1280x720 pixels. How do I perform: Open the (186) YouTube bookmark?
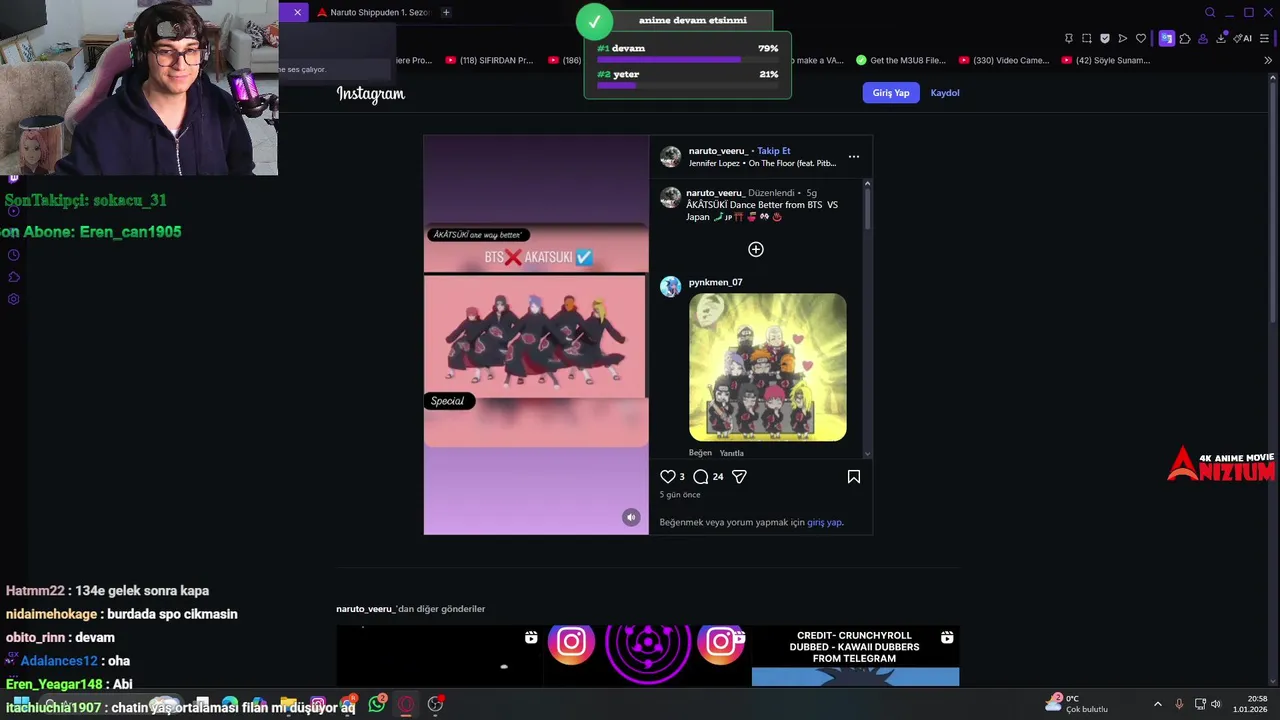click(564, 61)
